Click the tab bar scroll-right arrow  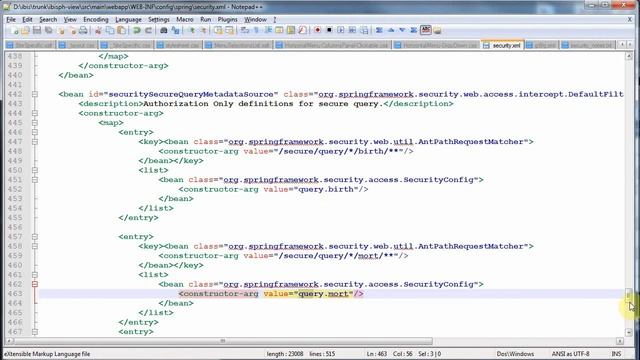pyautogui.click(x=630, y=44)
